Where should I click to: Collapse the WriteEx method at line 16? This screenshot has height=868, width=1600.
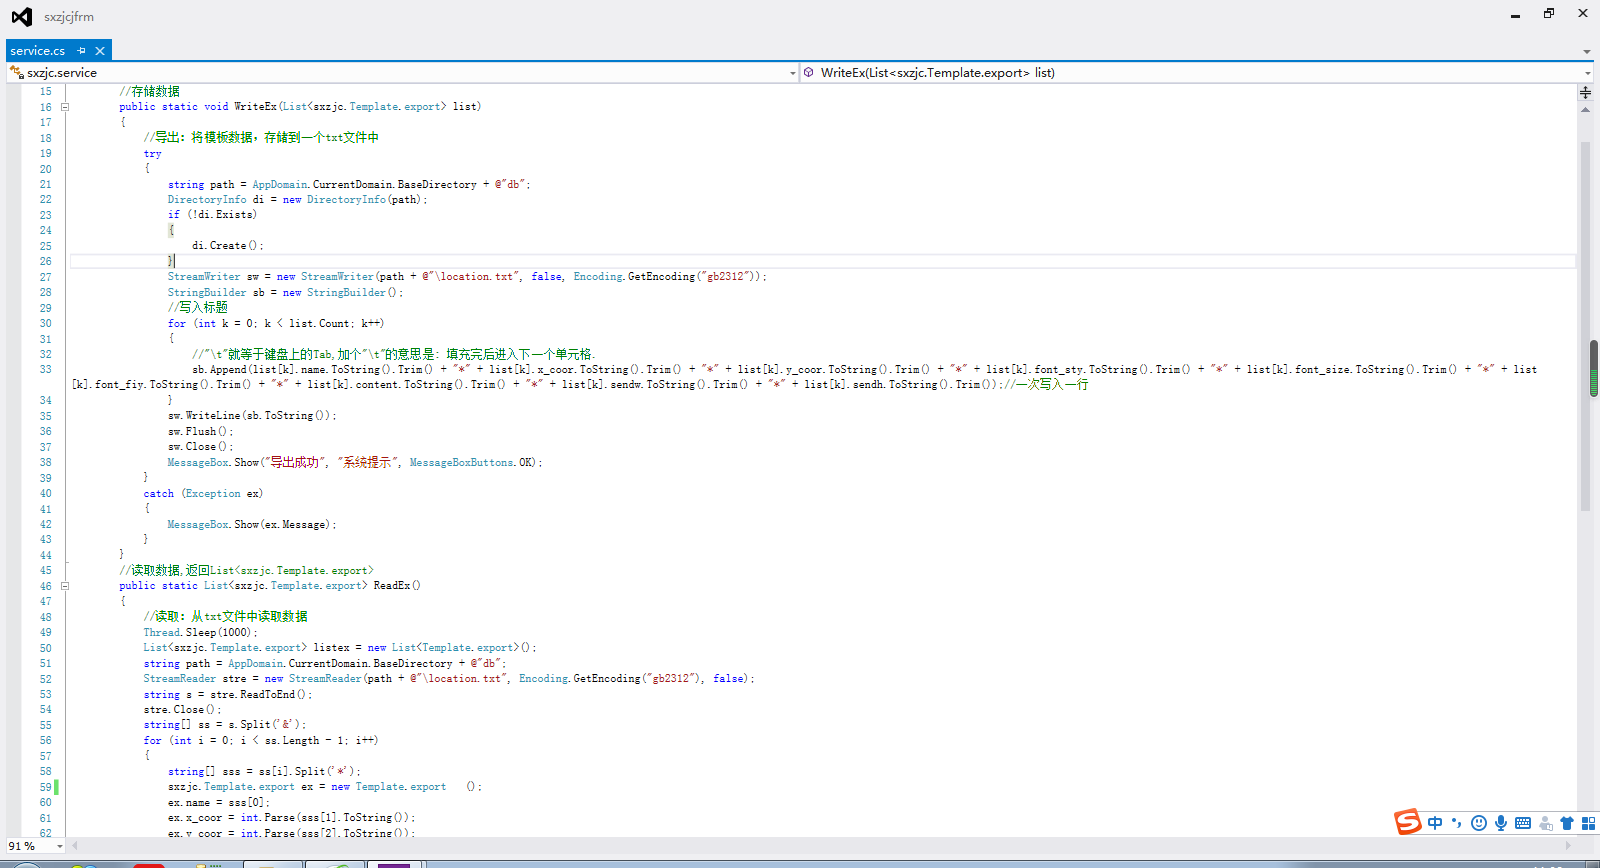65,107
